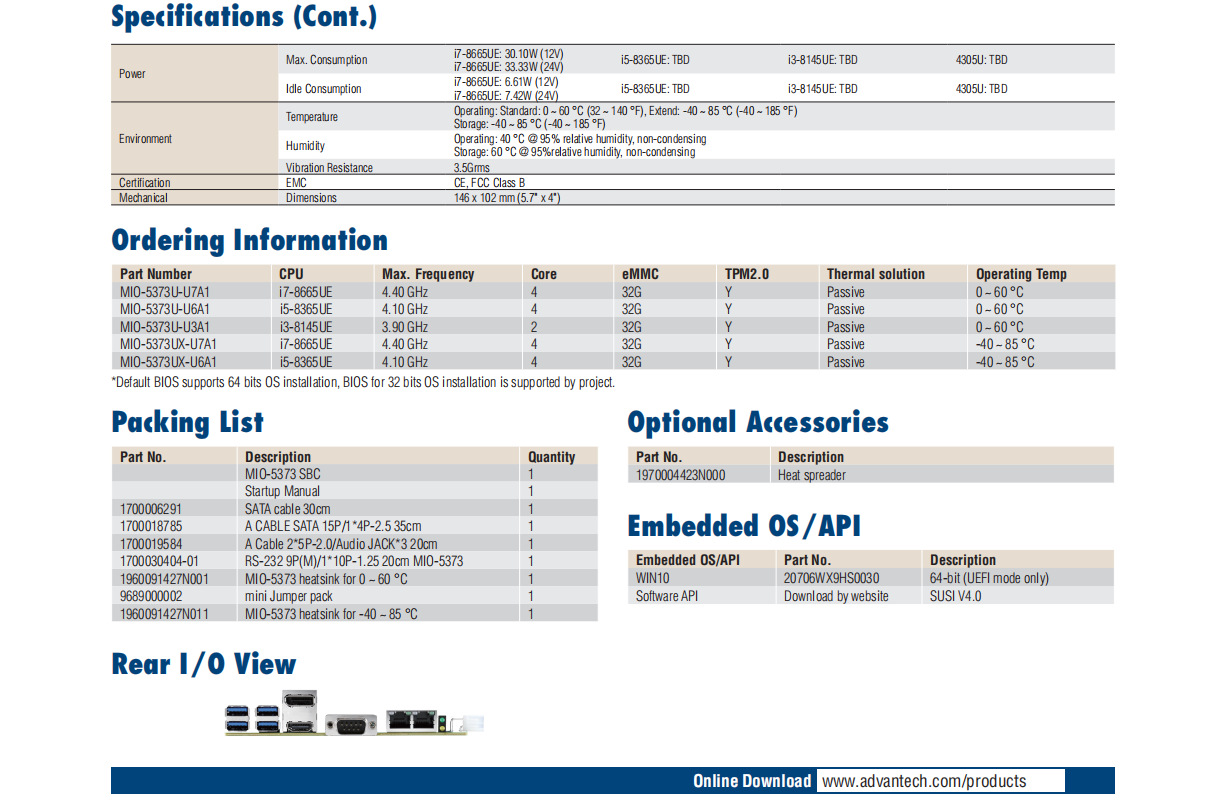This screenshot has height=803, width=1226.
Task: Select the "Specifications (Cont.)" heading
Action: tap(244, 17)
